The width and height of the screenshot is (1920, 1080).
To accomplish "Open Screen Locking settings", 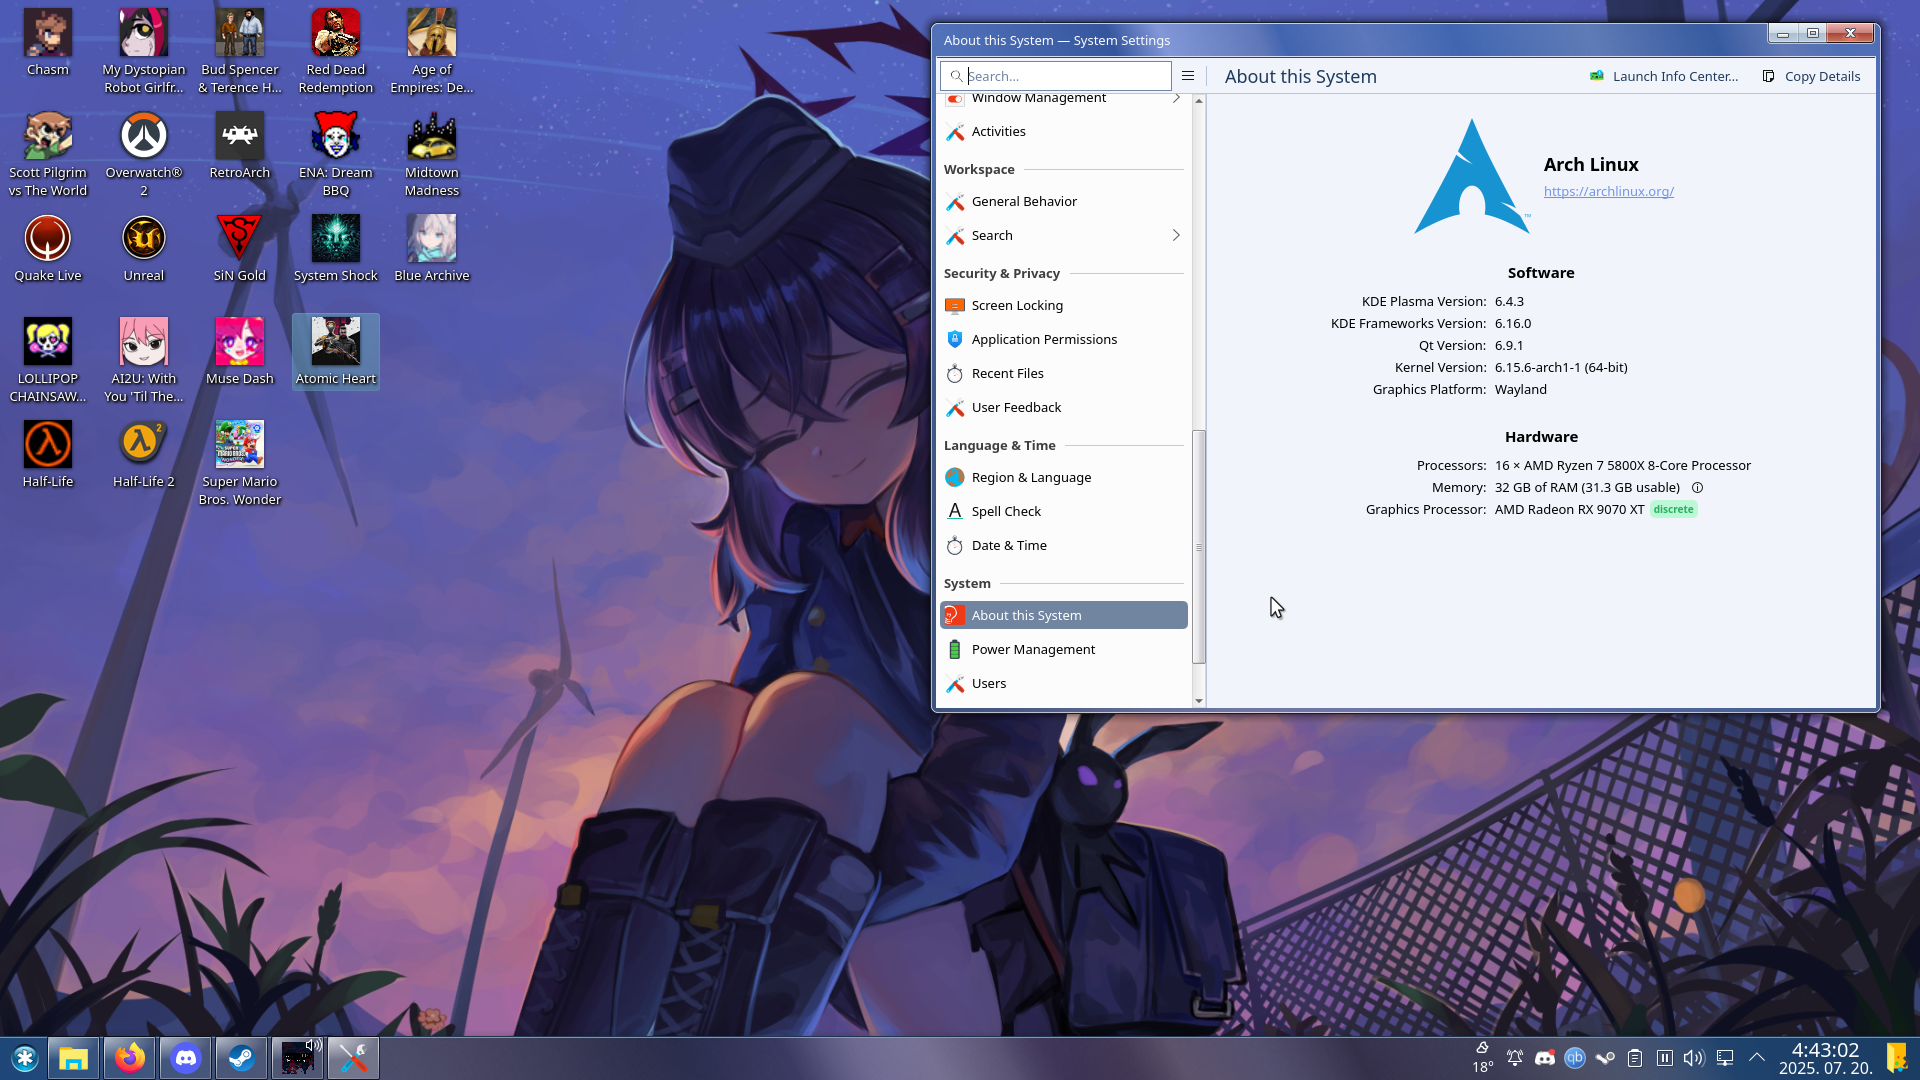I will pos(1064,305).
